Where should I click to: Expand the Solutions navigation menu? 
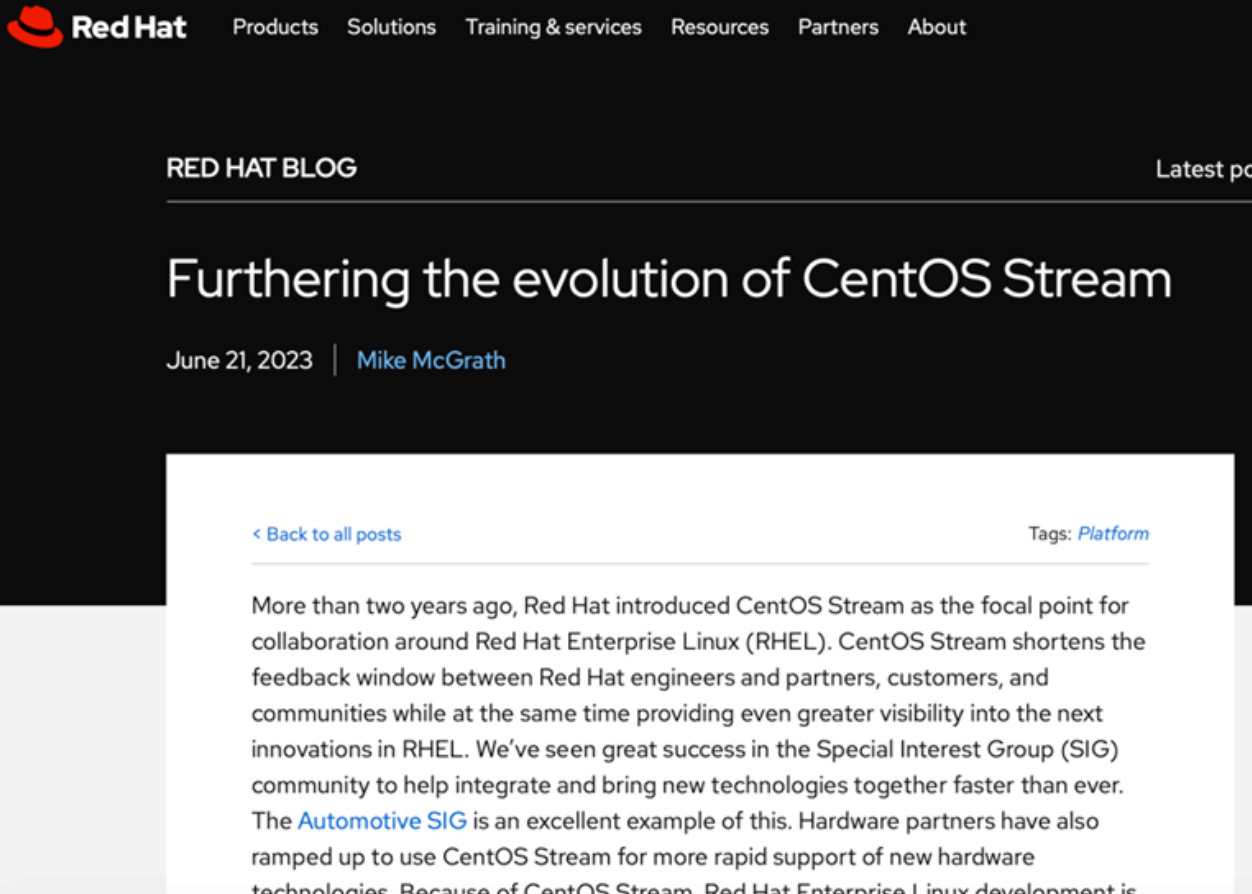[391, 27]
